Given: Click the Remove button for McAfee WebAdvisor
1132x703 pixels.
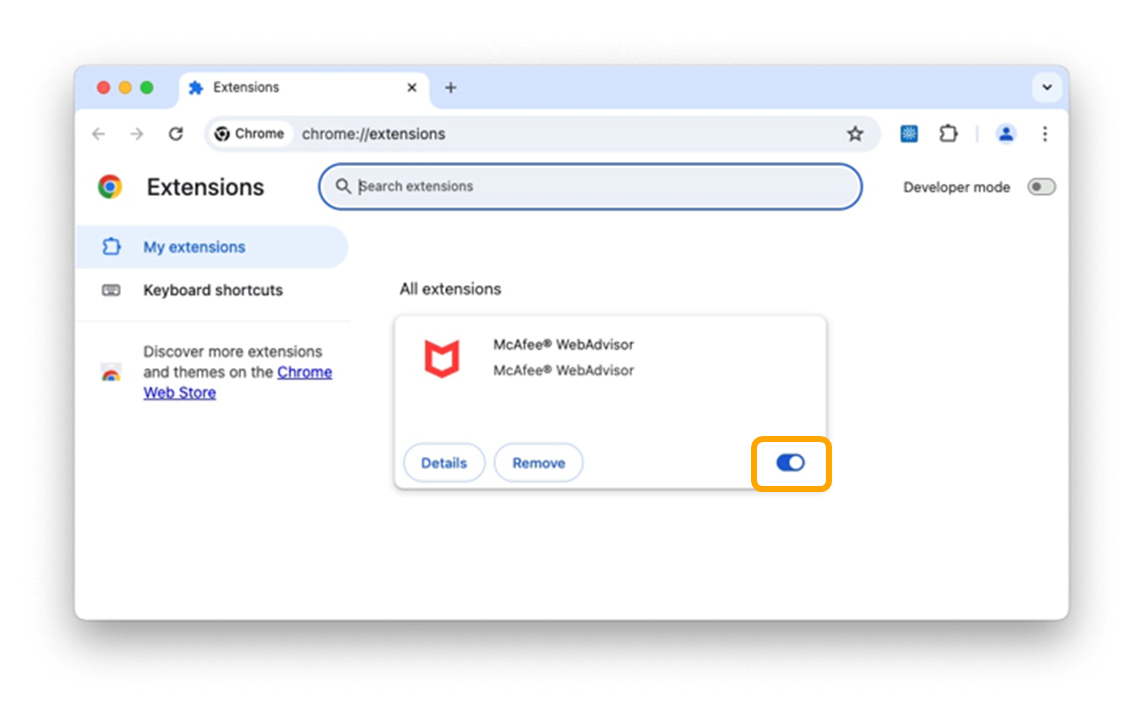Looking at the screenshot, I should click(539, 463).
